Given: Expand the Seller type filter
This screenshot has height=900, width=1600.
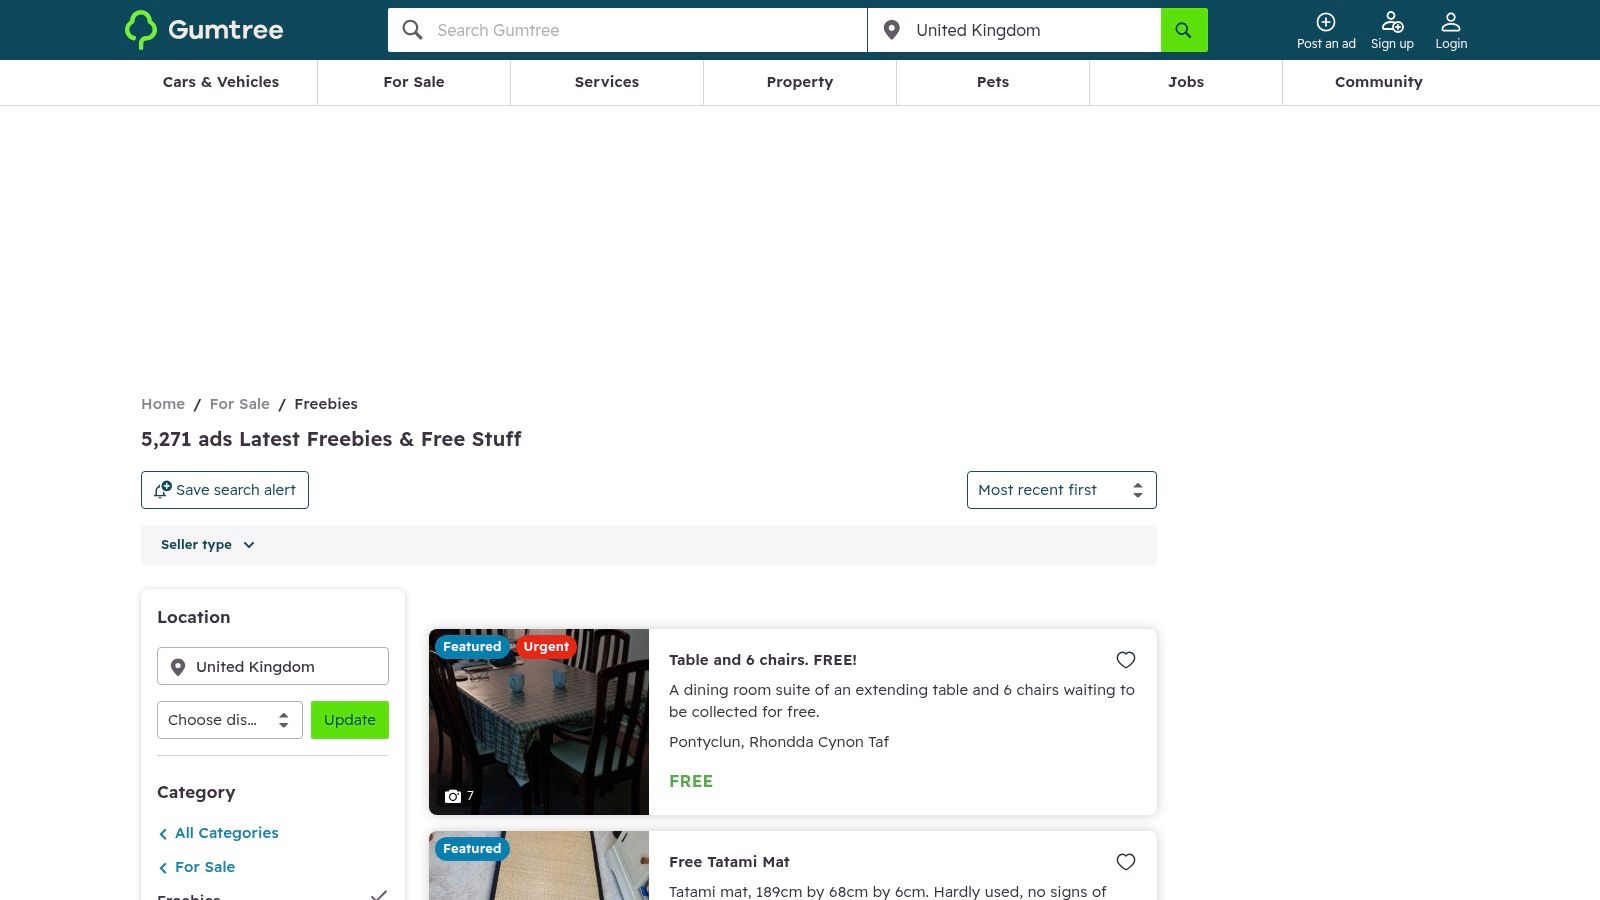Looking at the screenshot, I should (x=207, y=544).
